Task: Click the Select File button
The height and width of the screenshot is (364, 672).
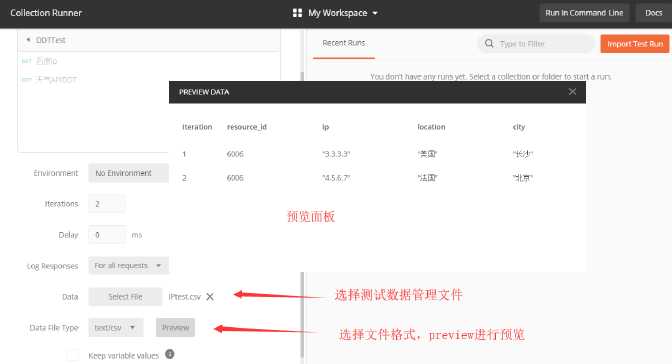Action: point(125,296)
